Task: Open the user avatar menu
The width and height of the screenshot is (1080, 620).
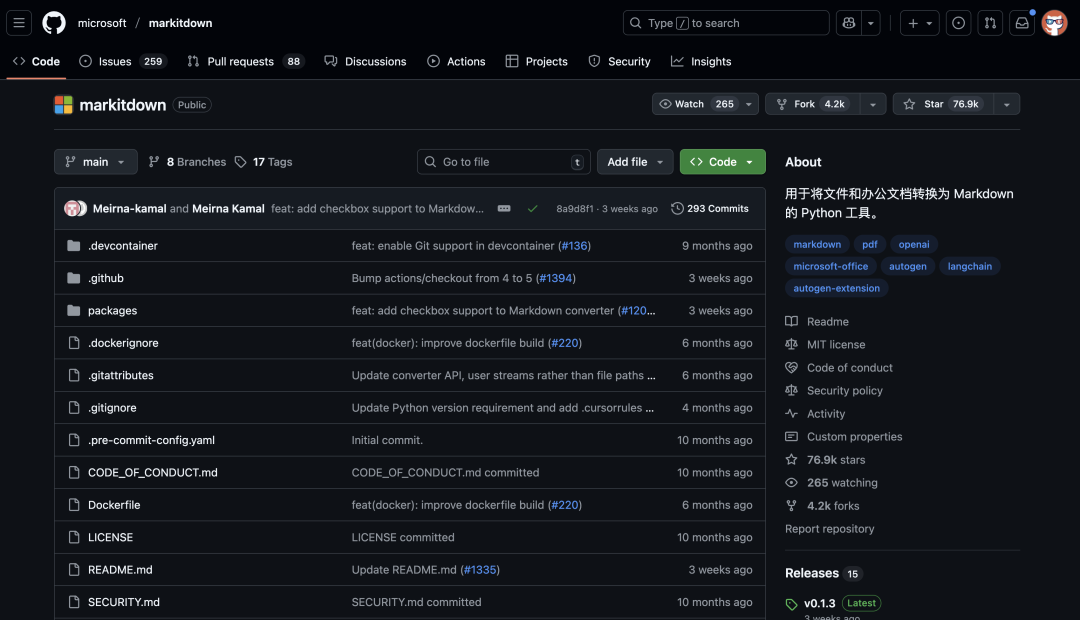Action: (1055, 23)
